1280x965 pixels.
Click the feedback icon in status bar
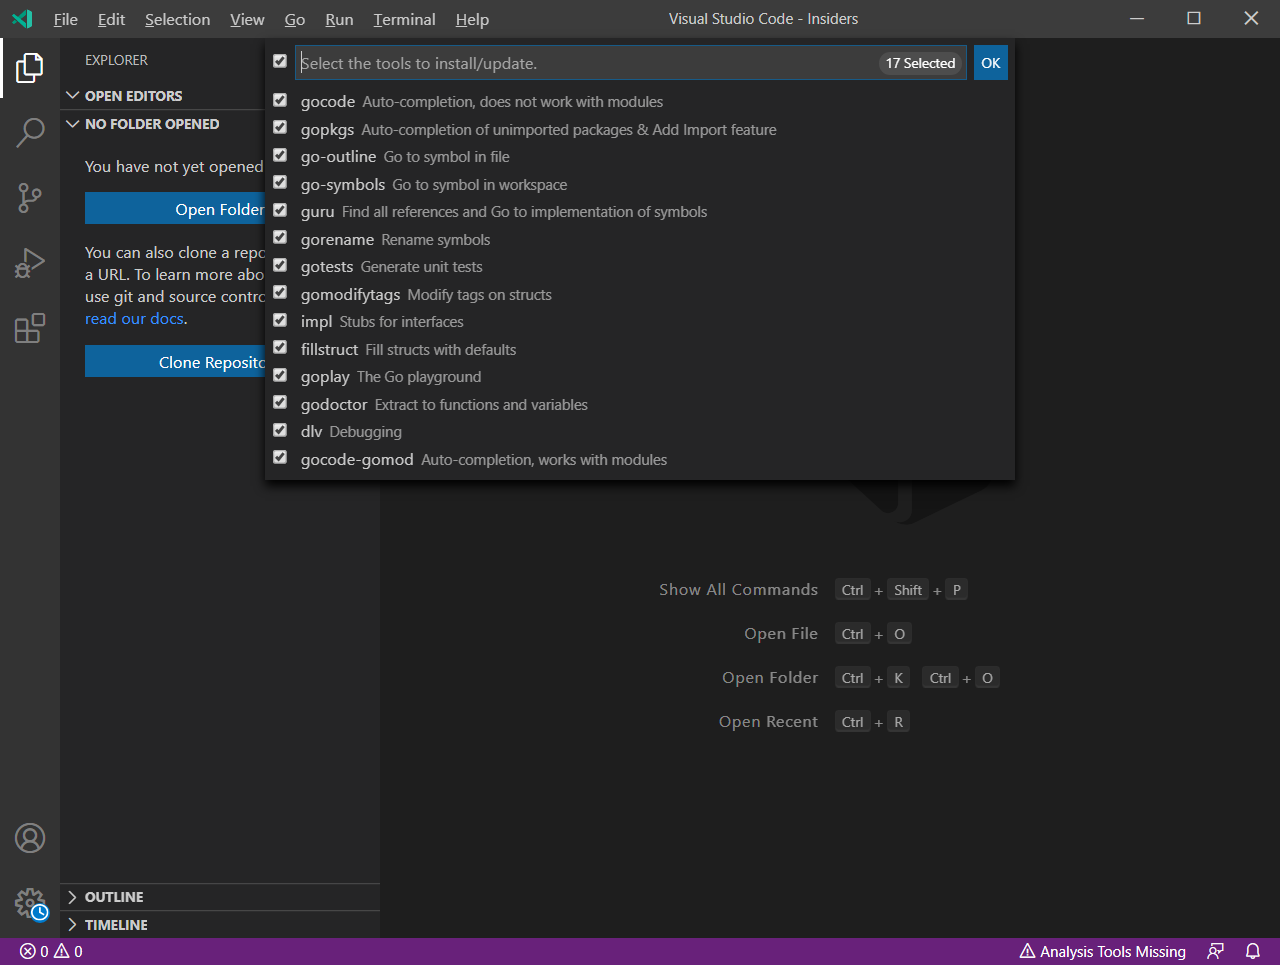[1215, 952]
